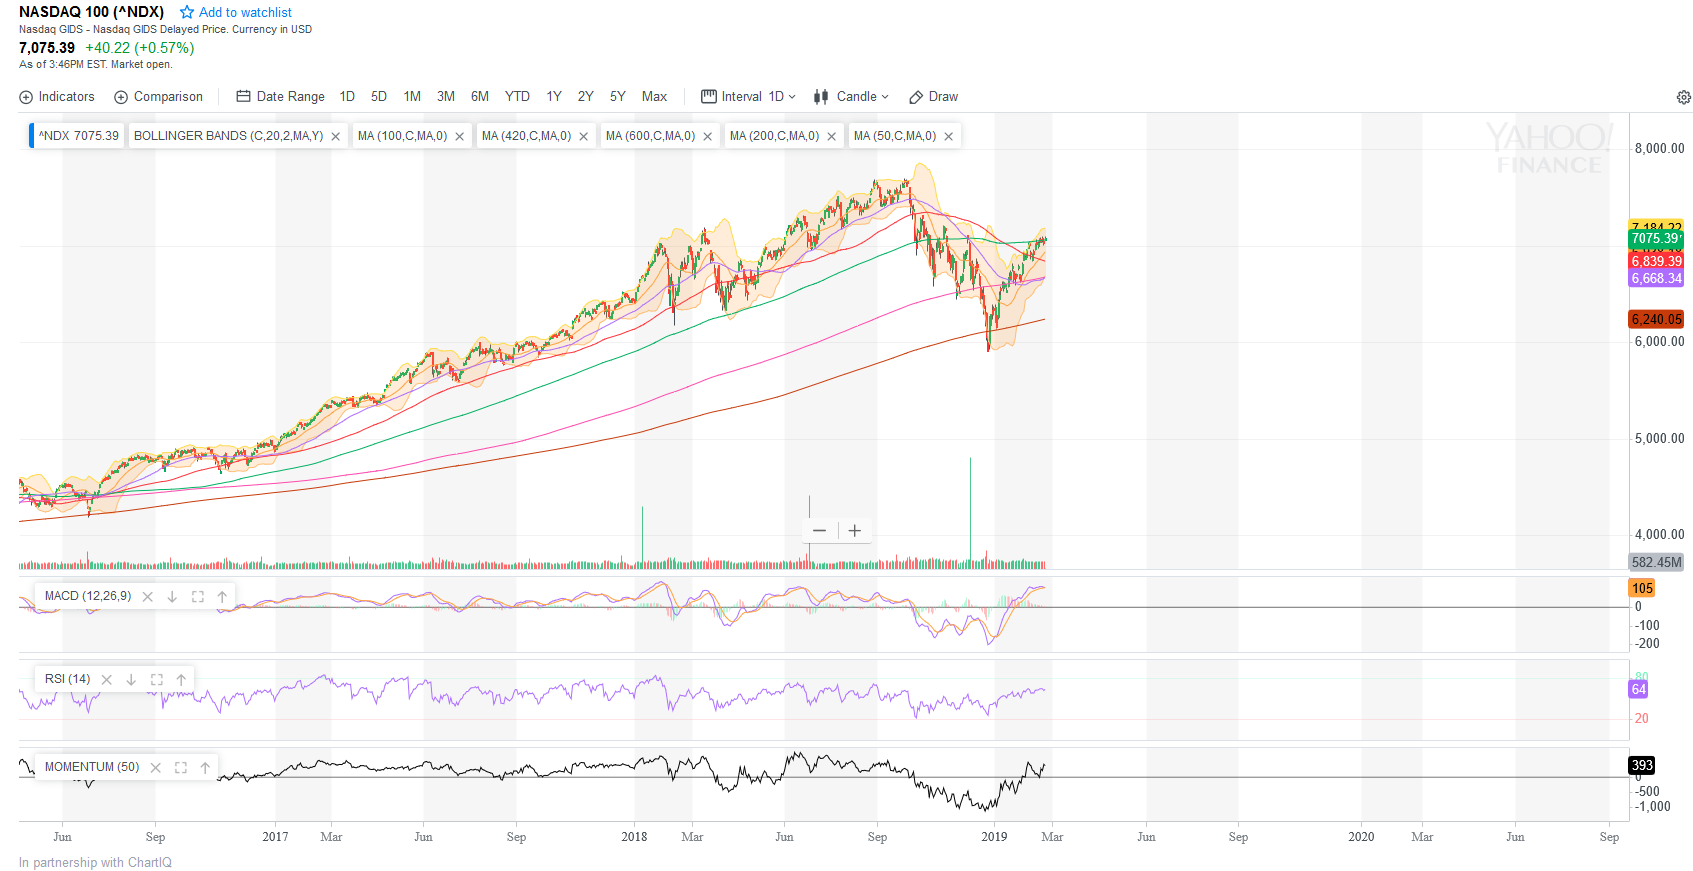
Task: Activate the Draw tool
Action: point(933,97)
